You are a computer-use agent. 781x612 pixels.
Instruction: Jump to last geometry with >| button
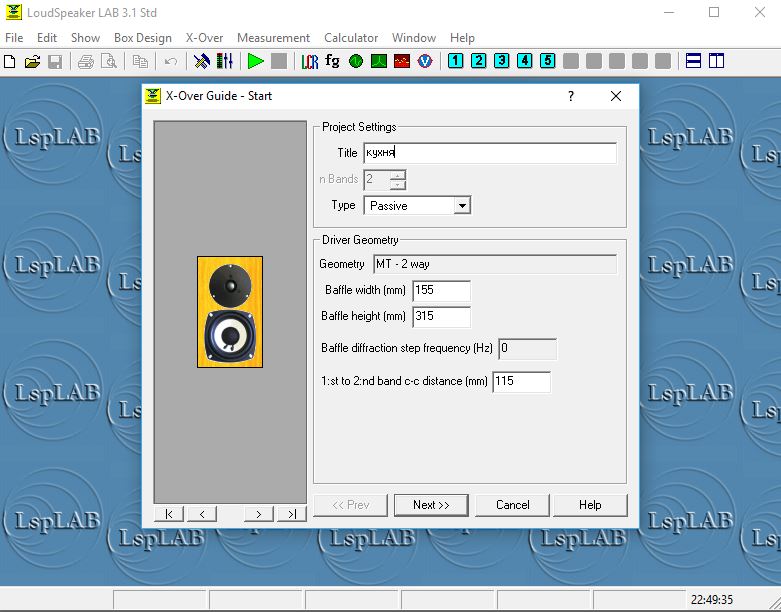pos(292,514)
